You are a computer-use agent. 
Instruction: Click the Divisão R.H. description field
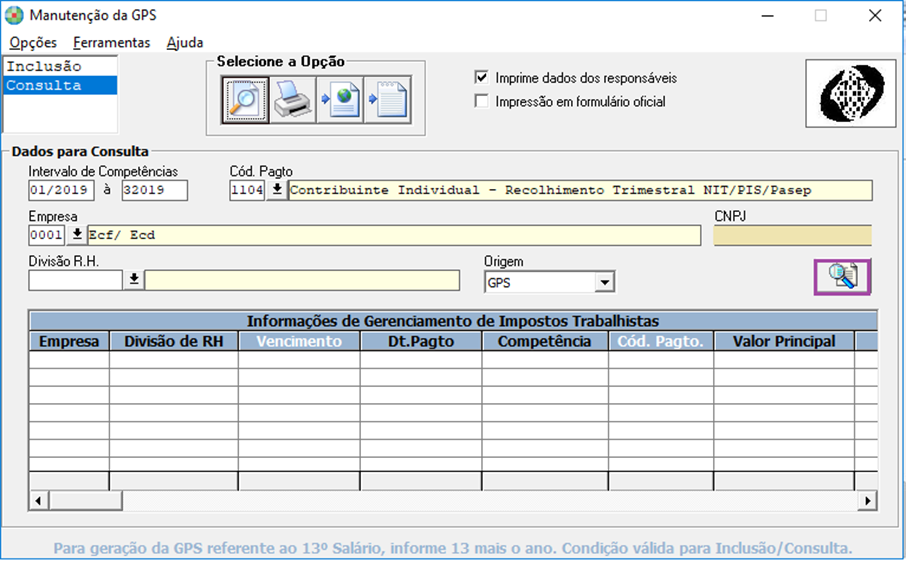point(302,280)
